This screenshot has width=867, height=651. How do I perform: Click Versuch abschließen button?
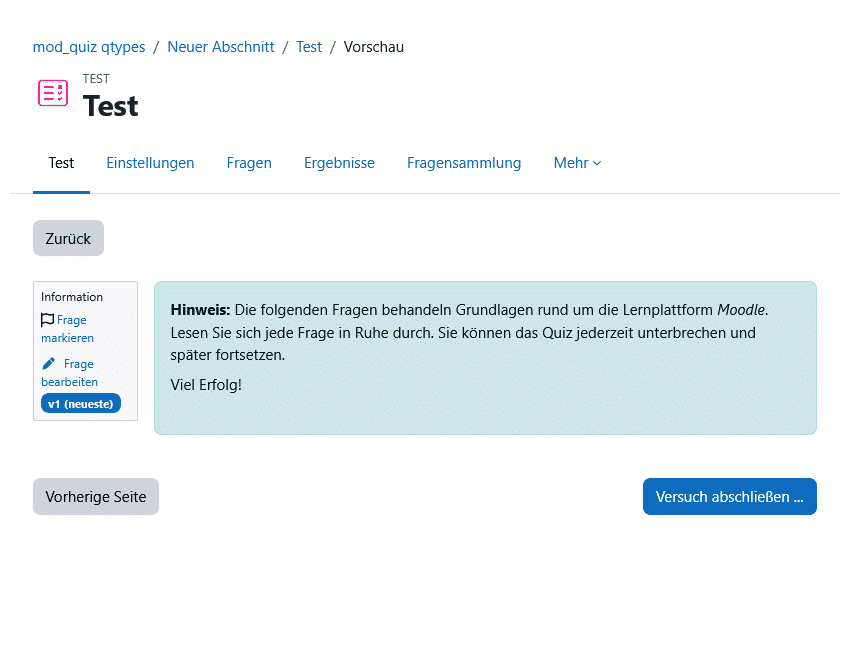click(x=729, y=497)
